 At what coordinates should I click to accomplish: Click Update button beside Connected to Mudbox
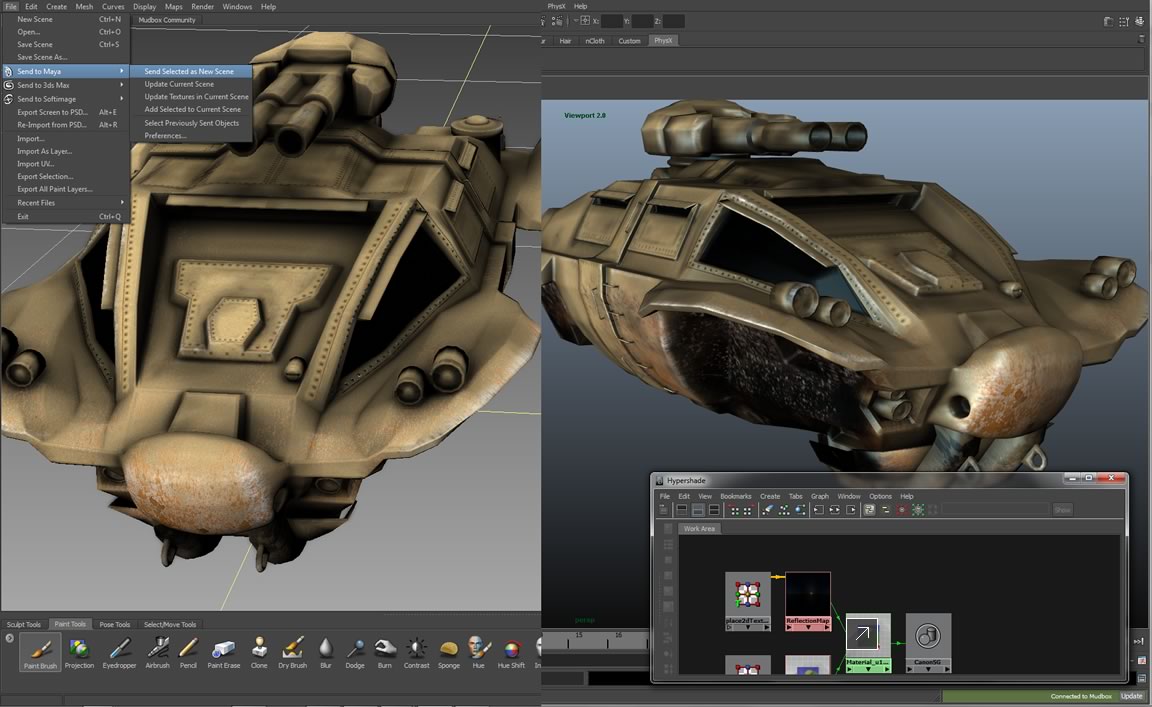click(x=1131, y=696)
